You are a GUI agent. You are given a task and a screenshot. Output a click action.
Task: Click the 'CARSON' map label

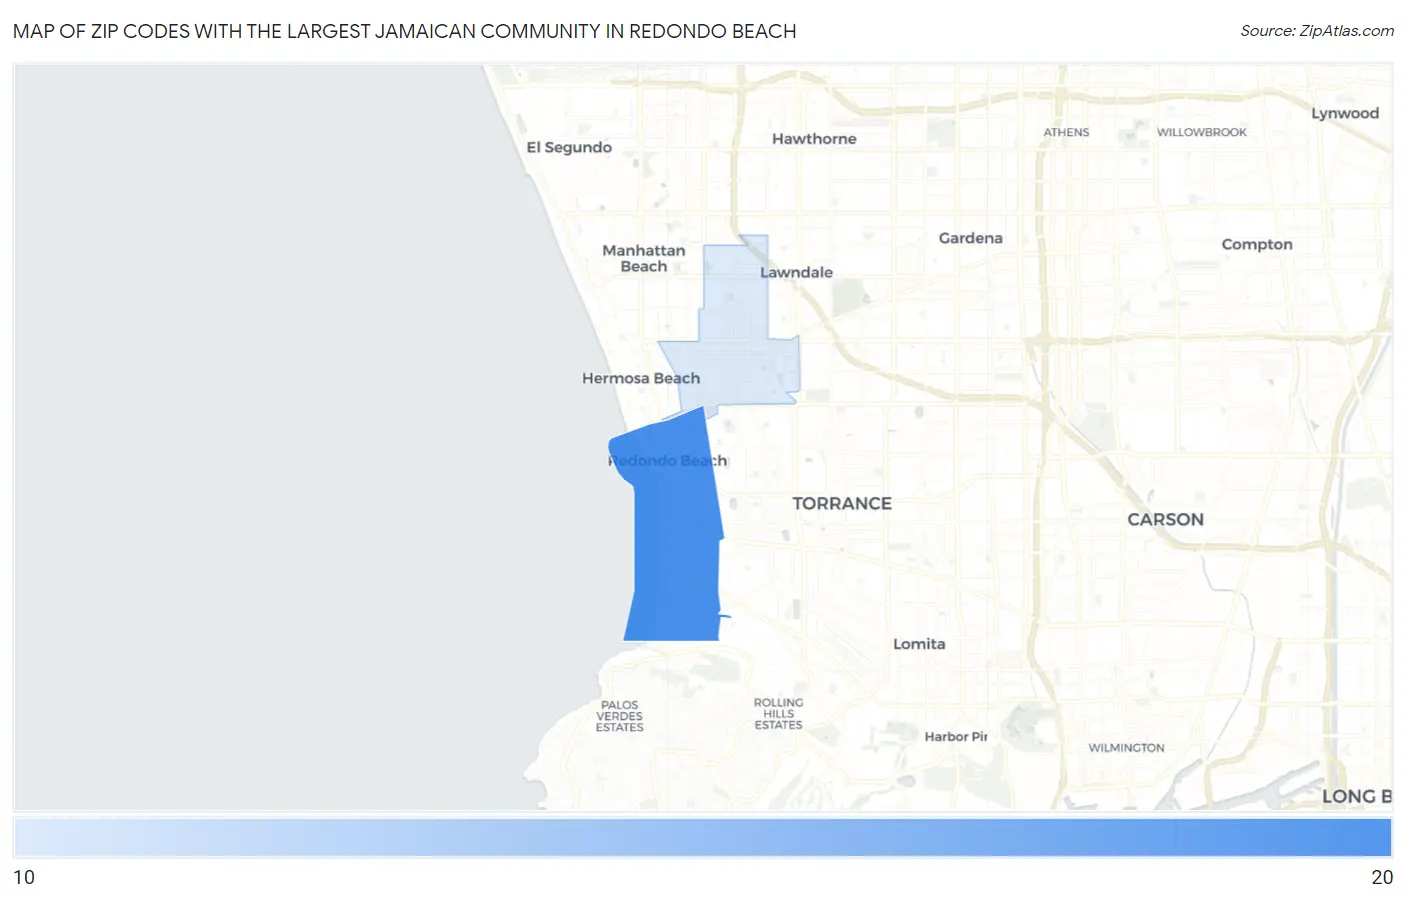[x=1165, y=520]
